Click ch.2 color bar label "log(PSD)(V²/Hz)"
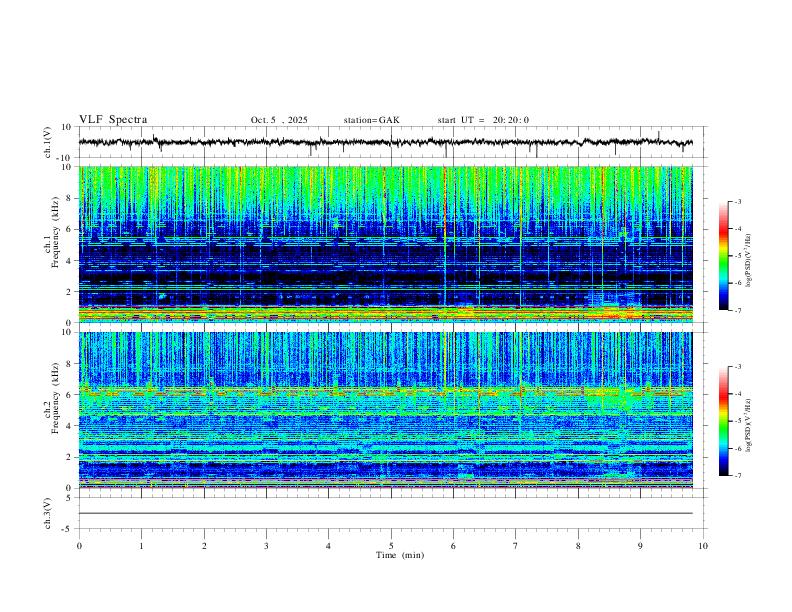Image resolution: width=792 pixels, height=612 pixels. coord(749,425)
